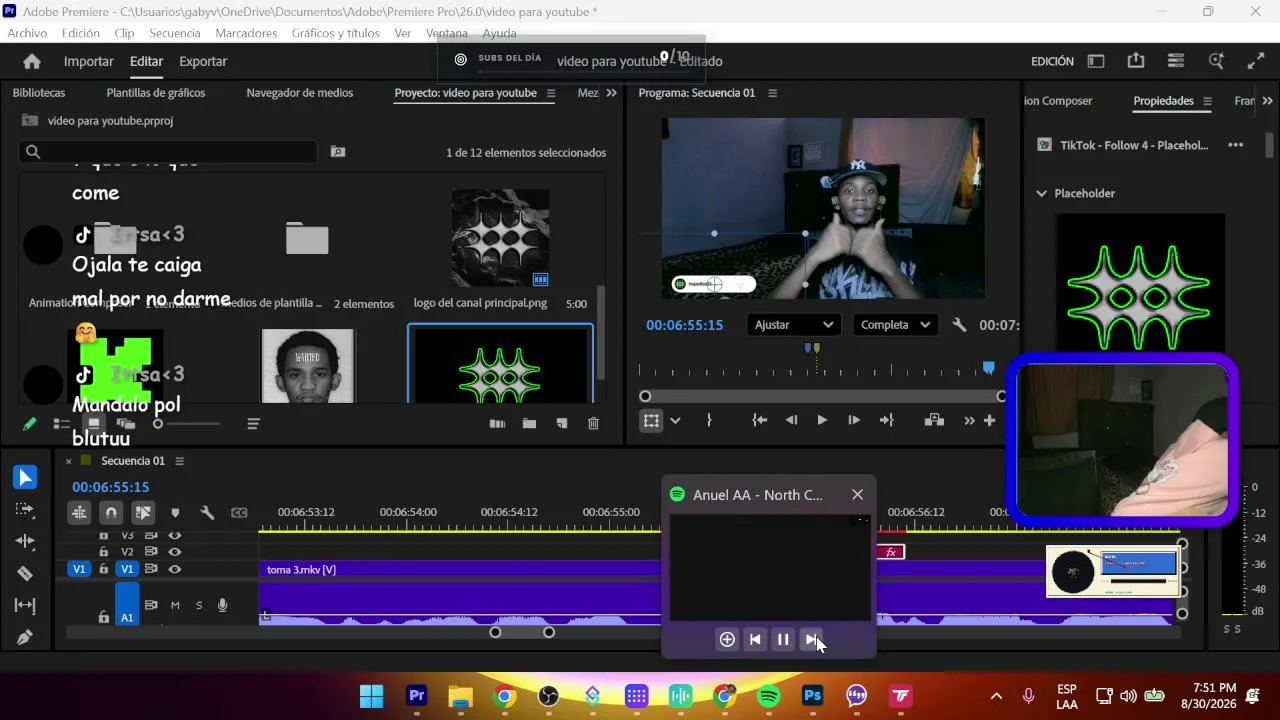Screen dimensions: 1280x720
Task: Open the Secuencia 01 timeline panel menu
Action: pos(180,461)
